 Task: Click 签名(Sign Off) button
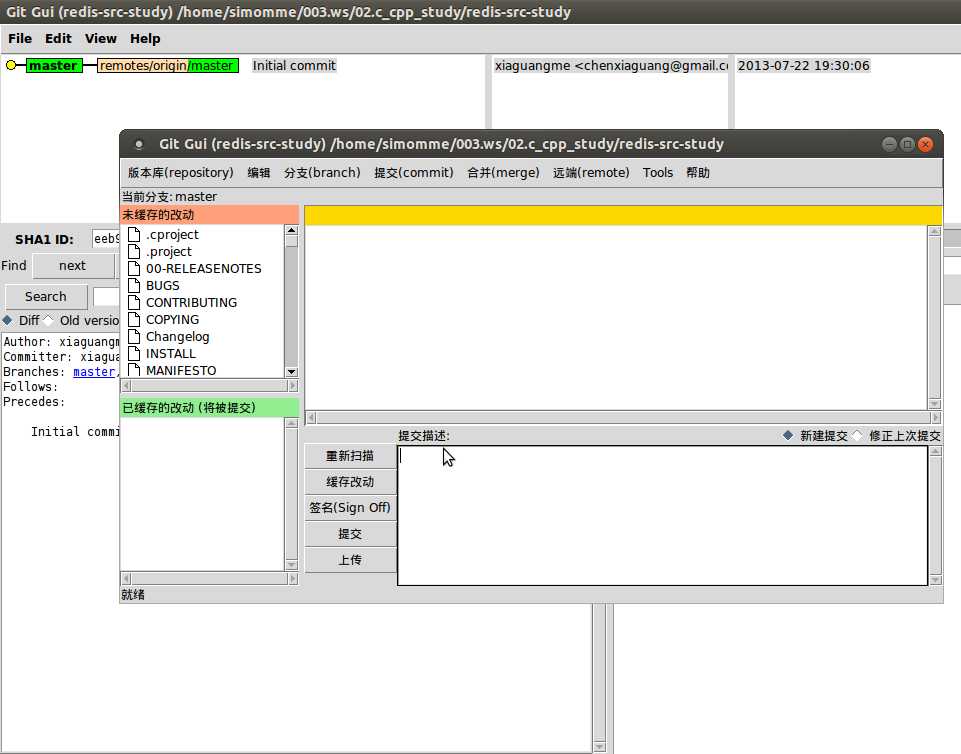tap(350, 508)
